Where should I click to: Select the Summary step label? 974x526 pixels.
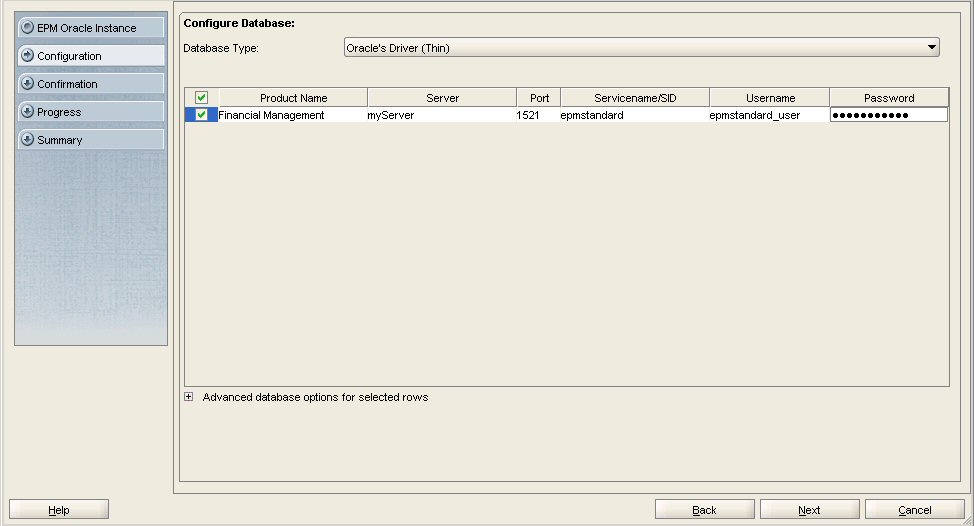click(60, 140)
